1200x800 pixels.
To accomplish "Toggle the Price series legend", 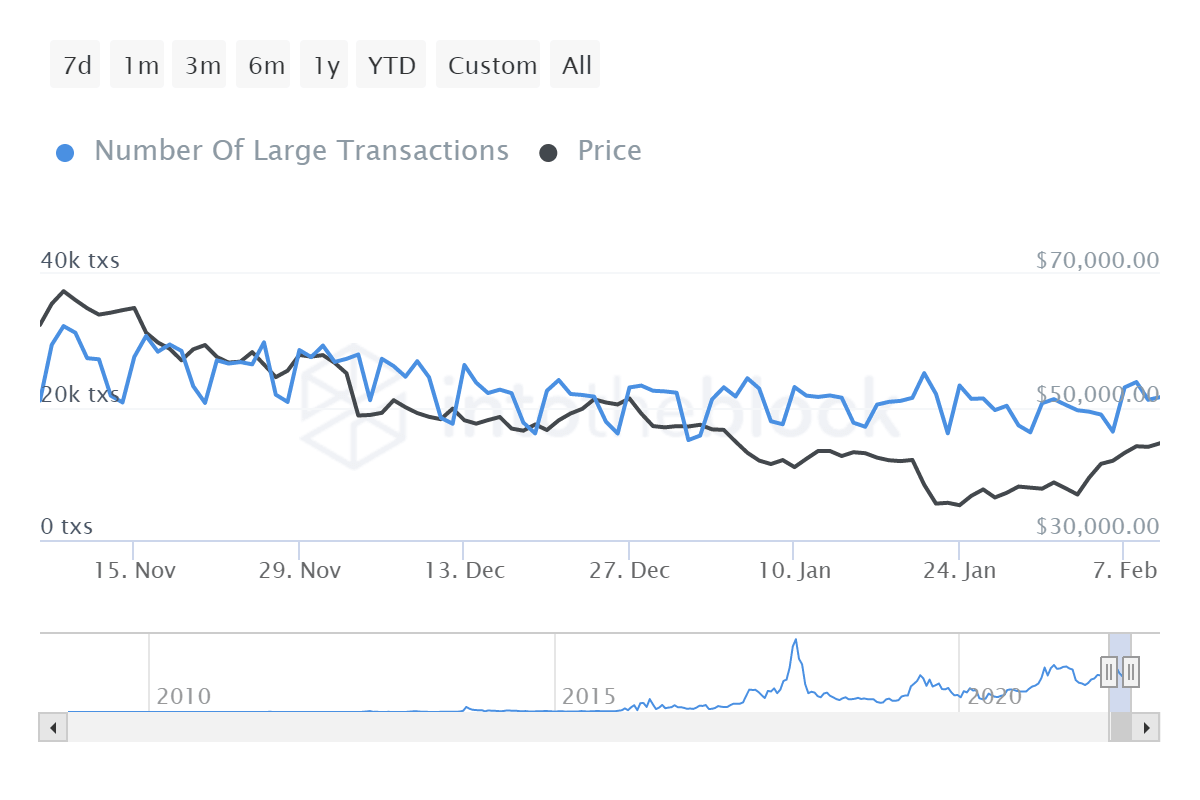I will (609, 151).
